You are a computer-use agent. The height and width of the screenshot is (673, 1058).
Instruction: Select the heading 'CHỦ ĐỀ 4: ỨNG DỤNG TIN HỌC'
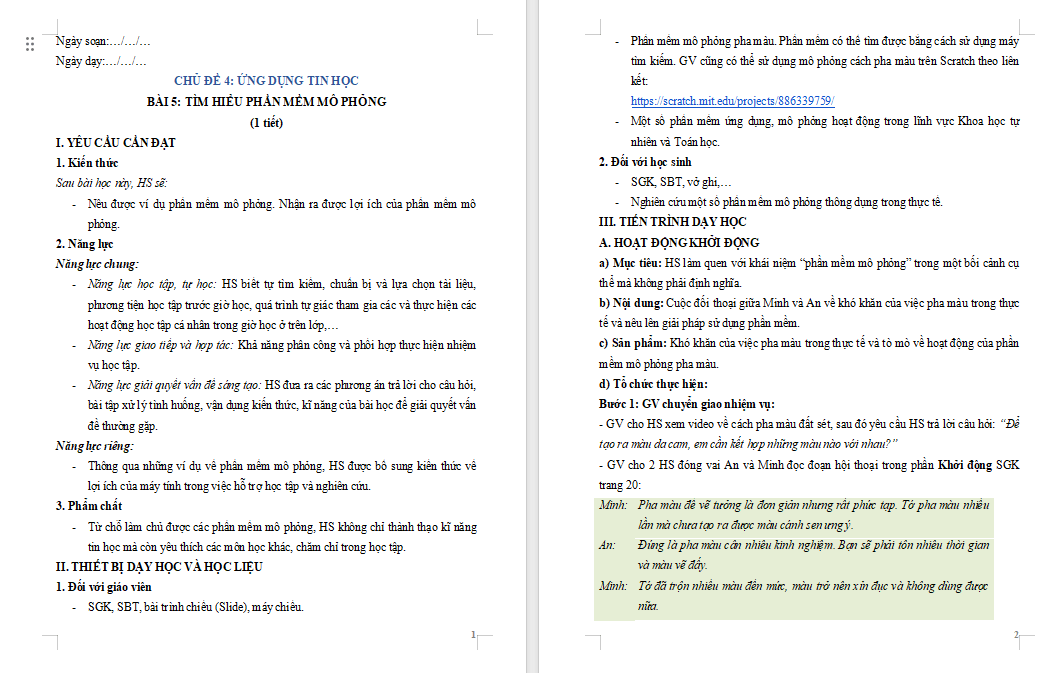266,80
